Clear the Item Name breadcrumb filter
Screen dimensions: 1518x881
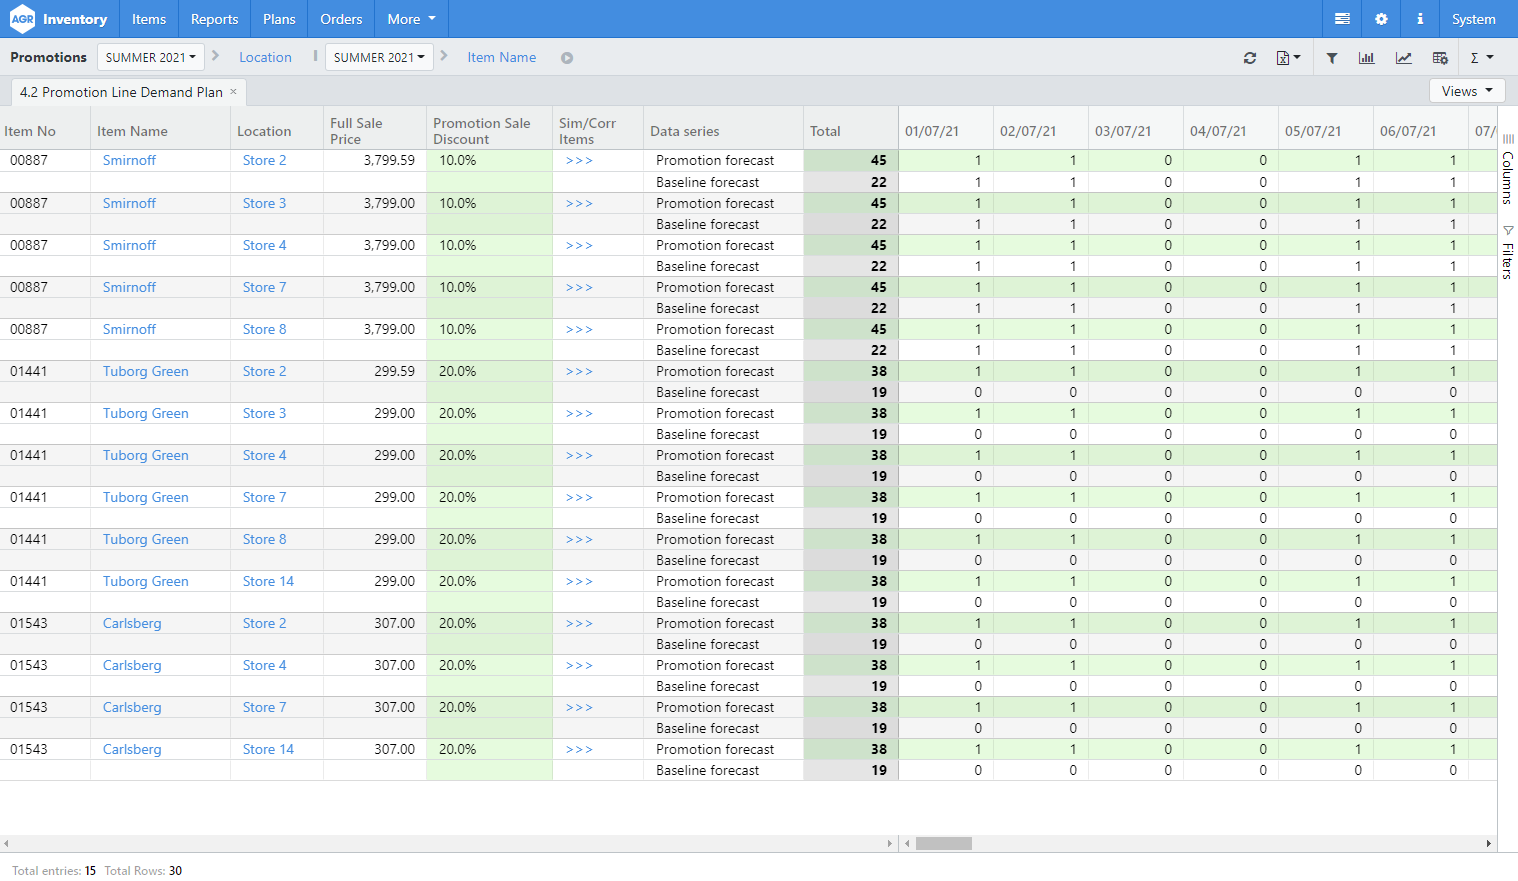pos(566,58)
